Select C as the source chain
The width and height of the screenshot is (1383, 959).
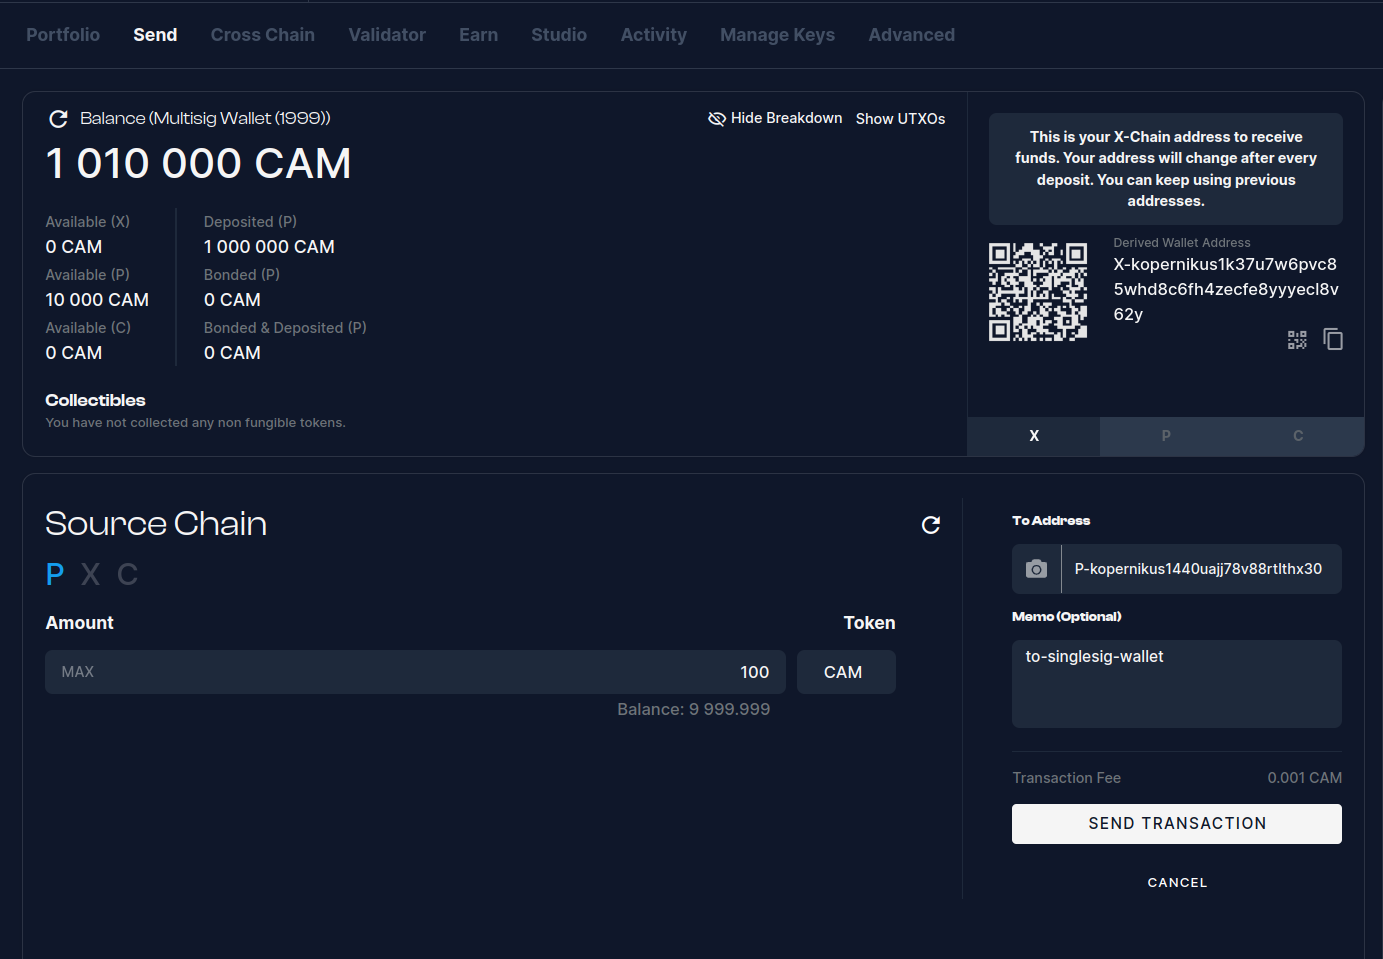tap(127, 574)
